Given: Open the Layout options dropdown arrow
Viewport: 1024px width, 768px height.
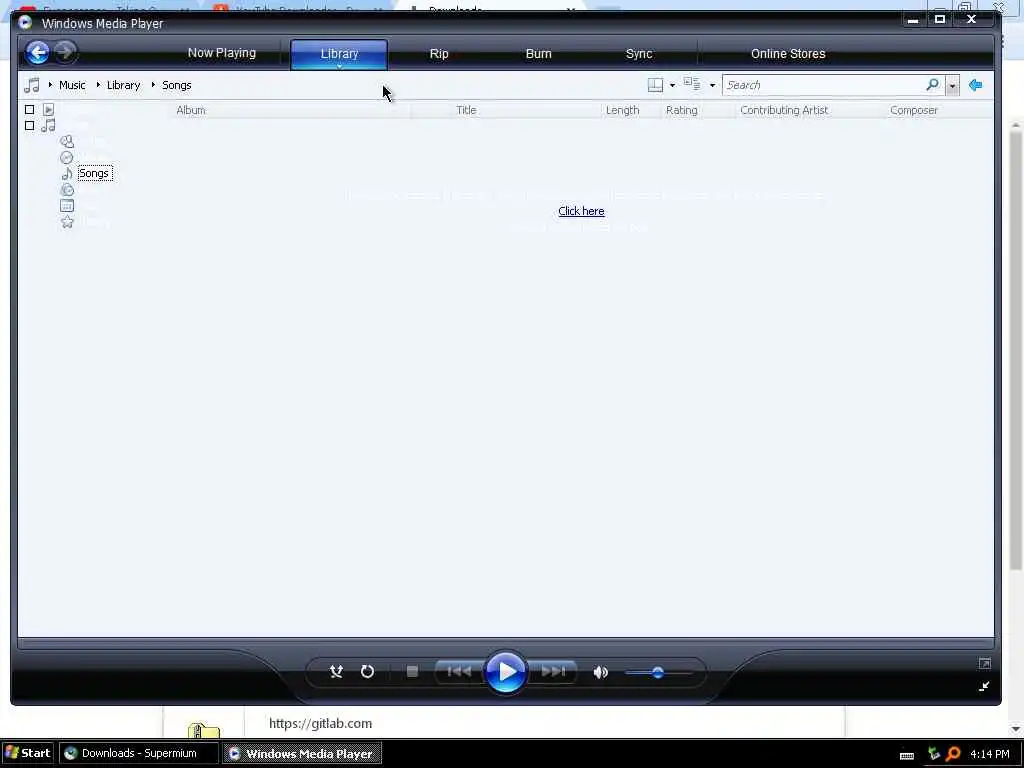Looking at the screenshot, I should pos(672,86).
